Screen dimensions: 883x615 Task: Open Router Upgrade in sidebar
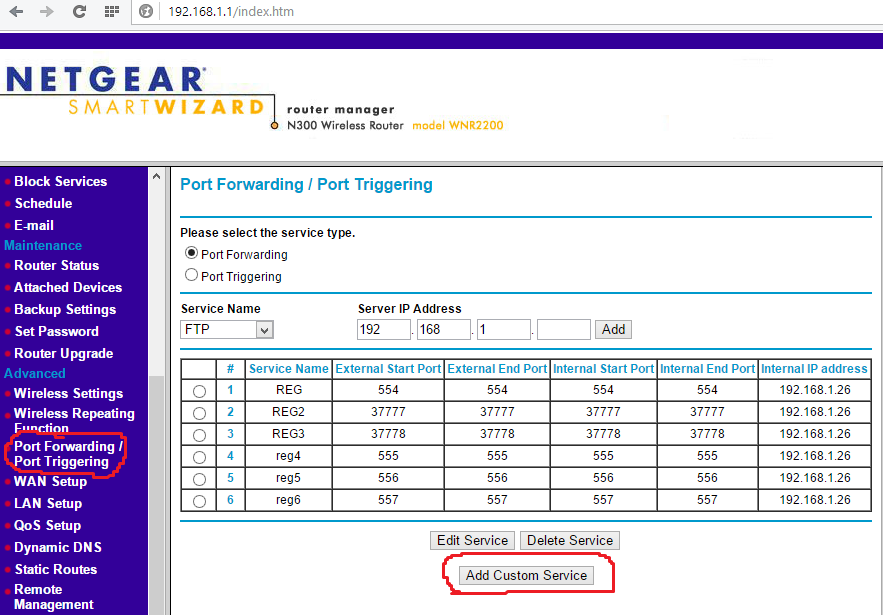click(64, 353)
